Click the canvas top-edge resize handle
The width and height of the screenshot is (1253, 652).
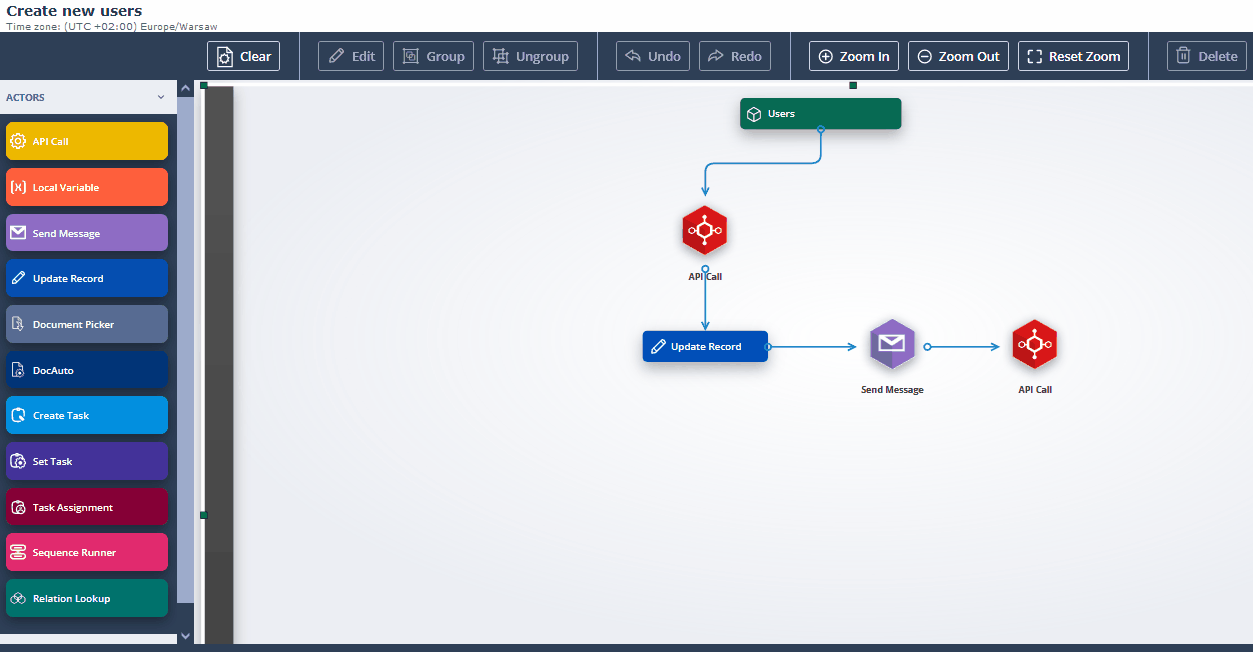pyautogui.click(x=853, y=85)
